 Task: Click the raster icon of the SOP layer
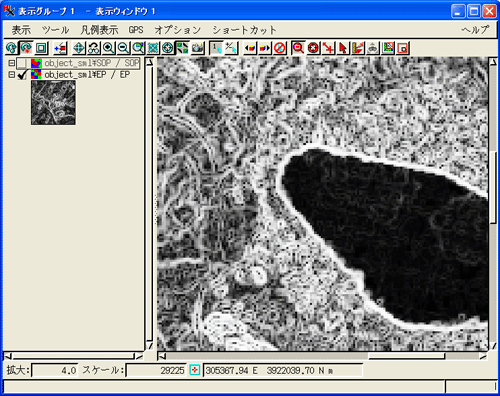click(36, 63)
